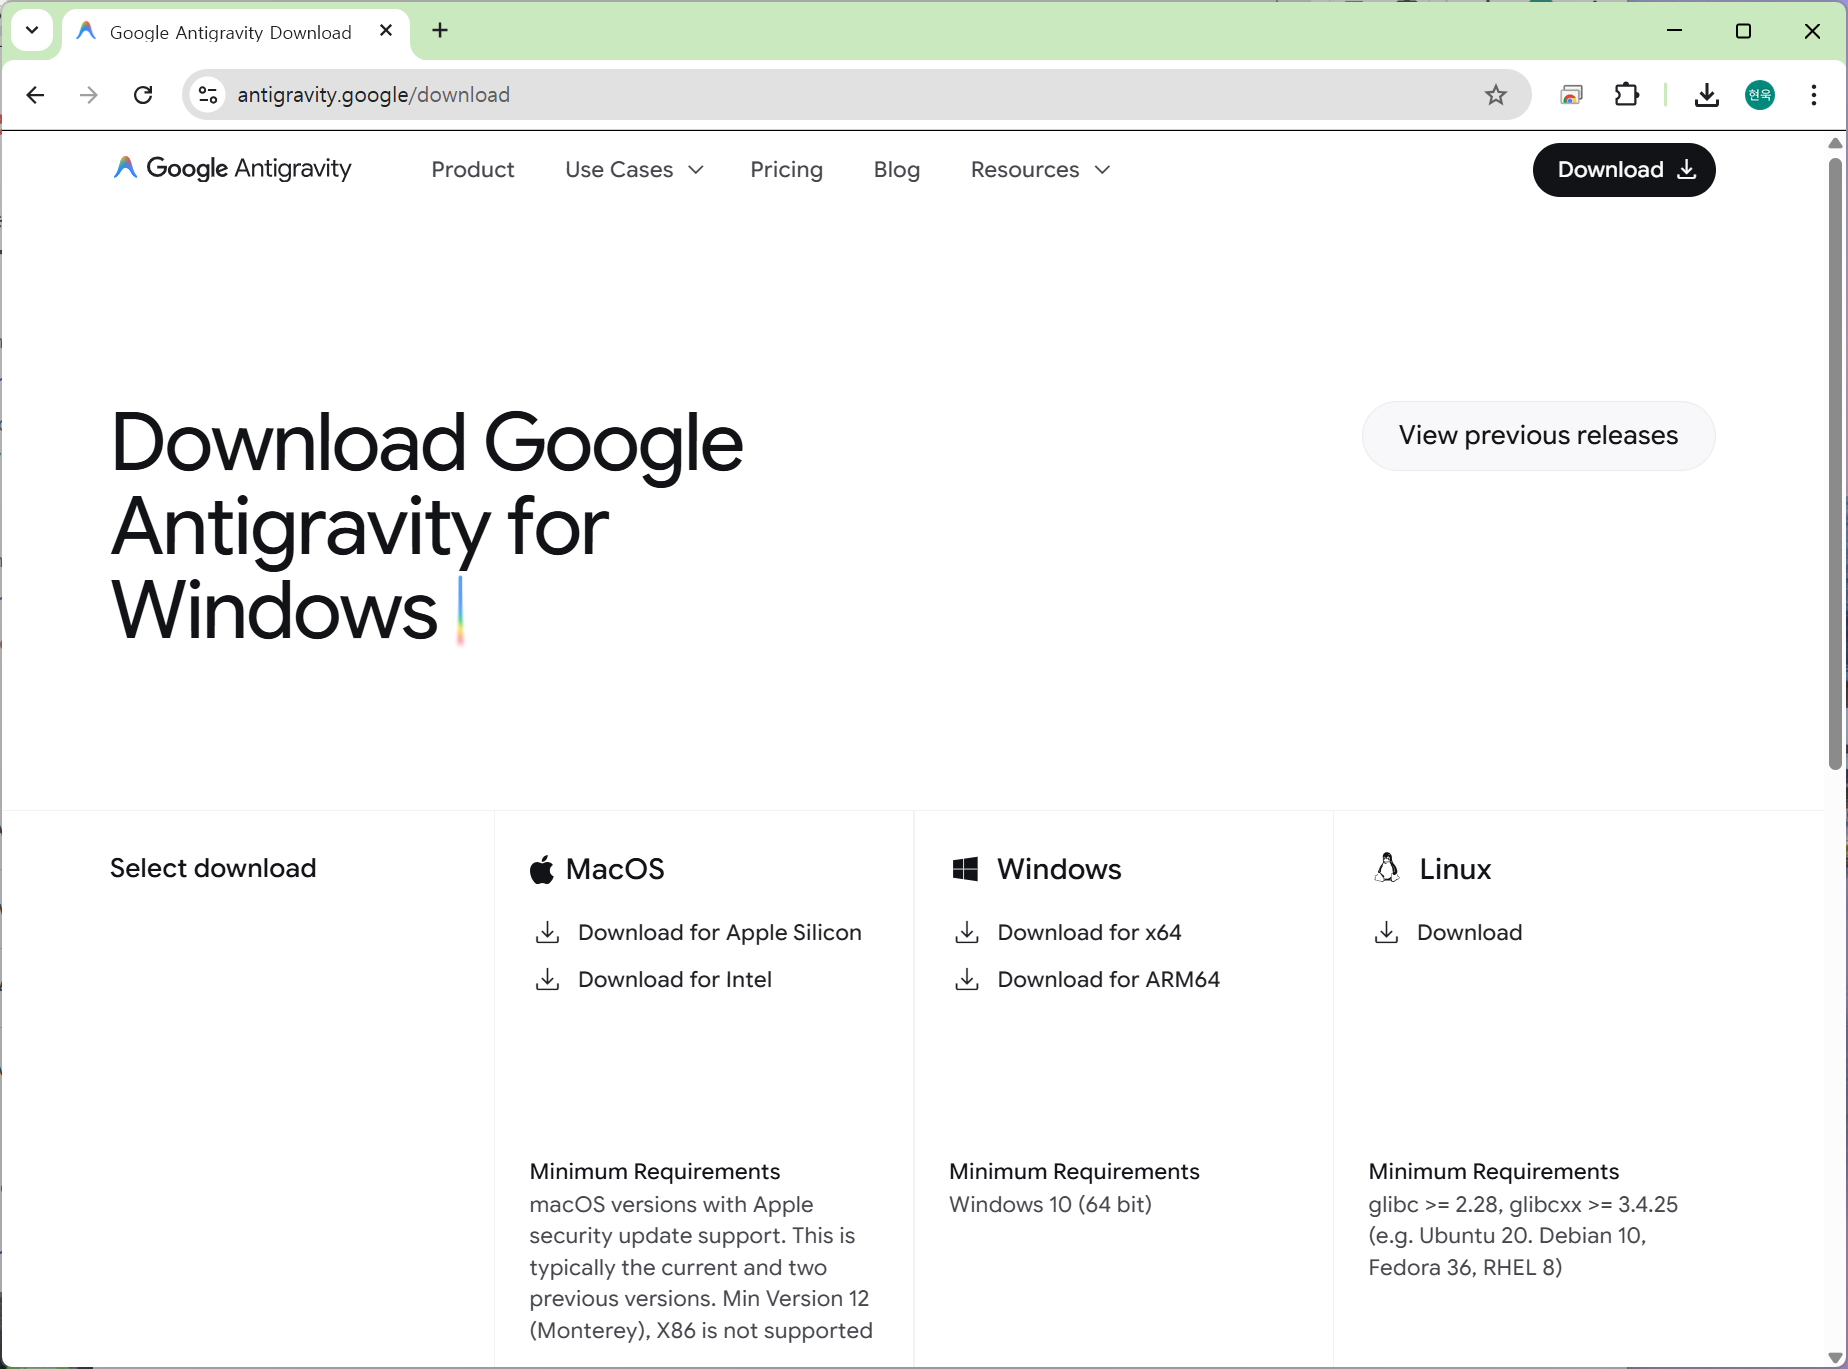Viewport: 1848px width, 1369px height.
Task: Download Windows ARM64 installer
Action: pos(1108,979)
